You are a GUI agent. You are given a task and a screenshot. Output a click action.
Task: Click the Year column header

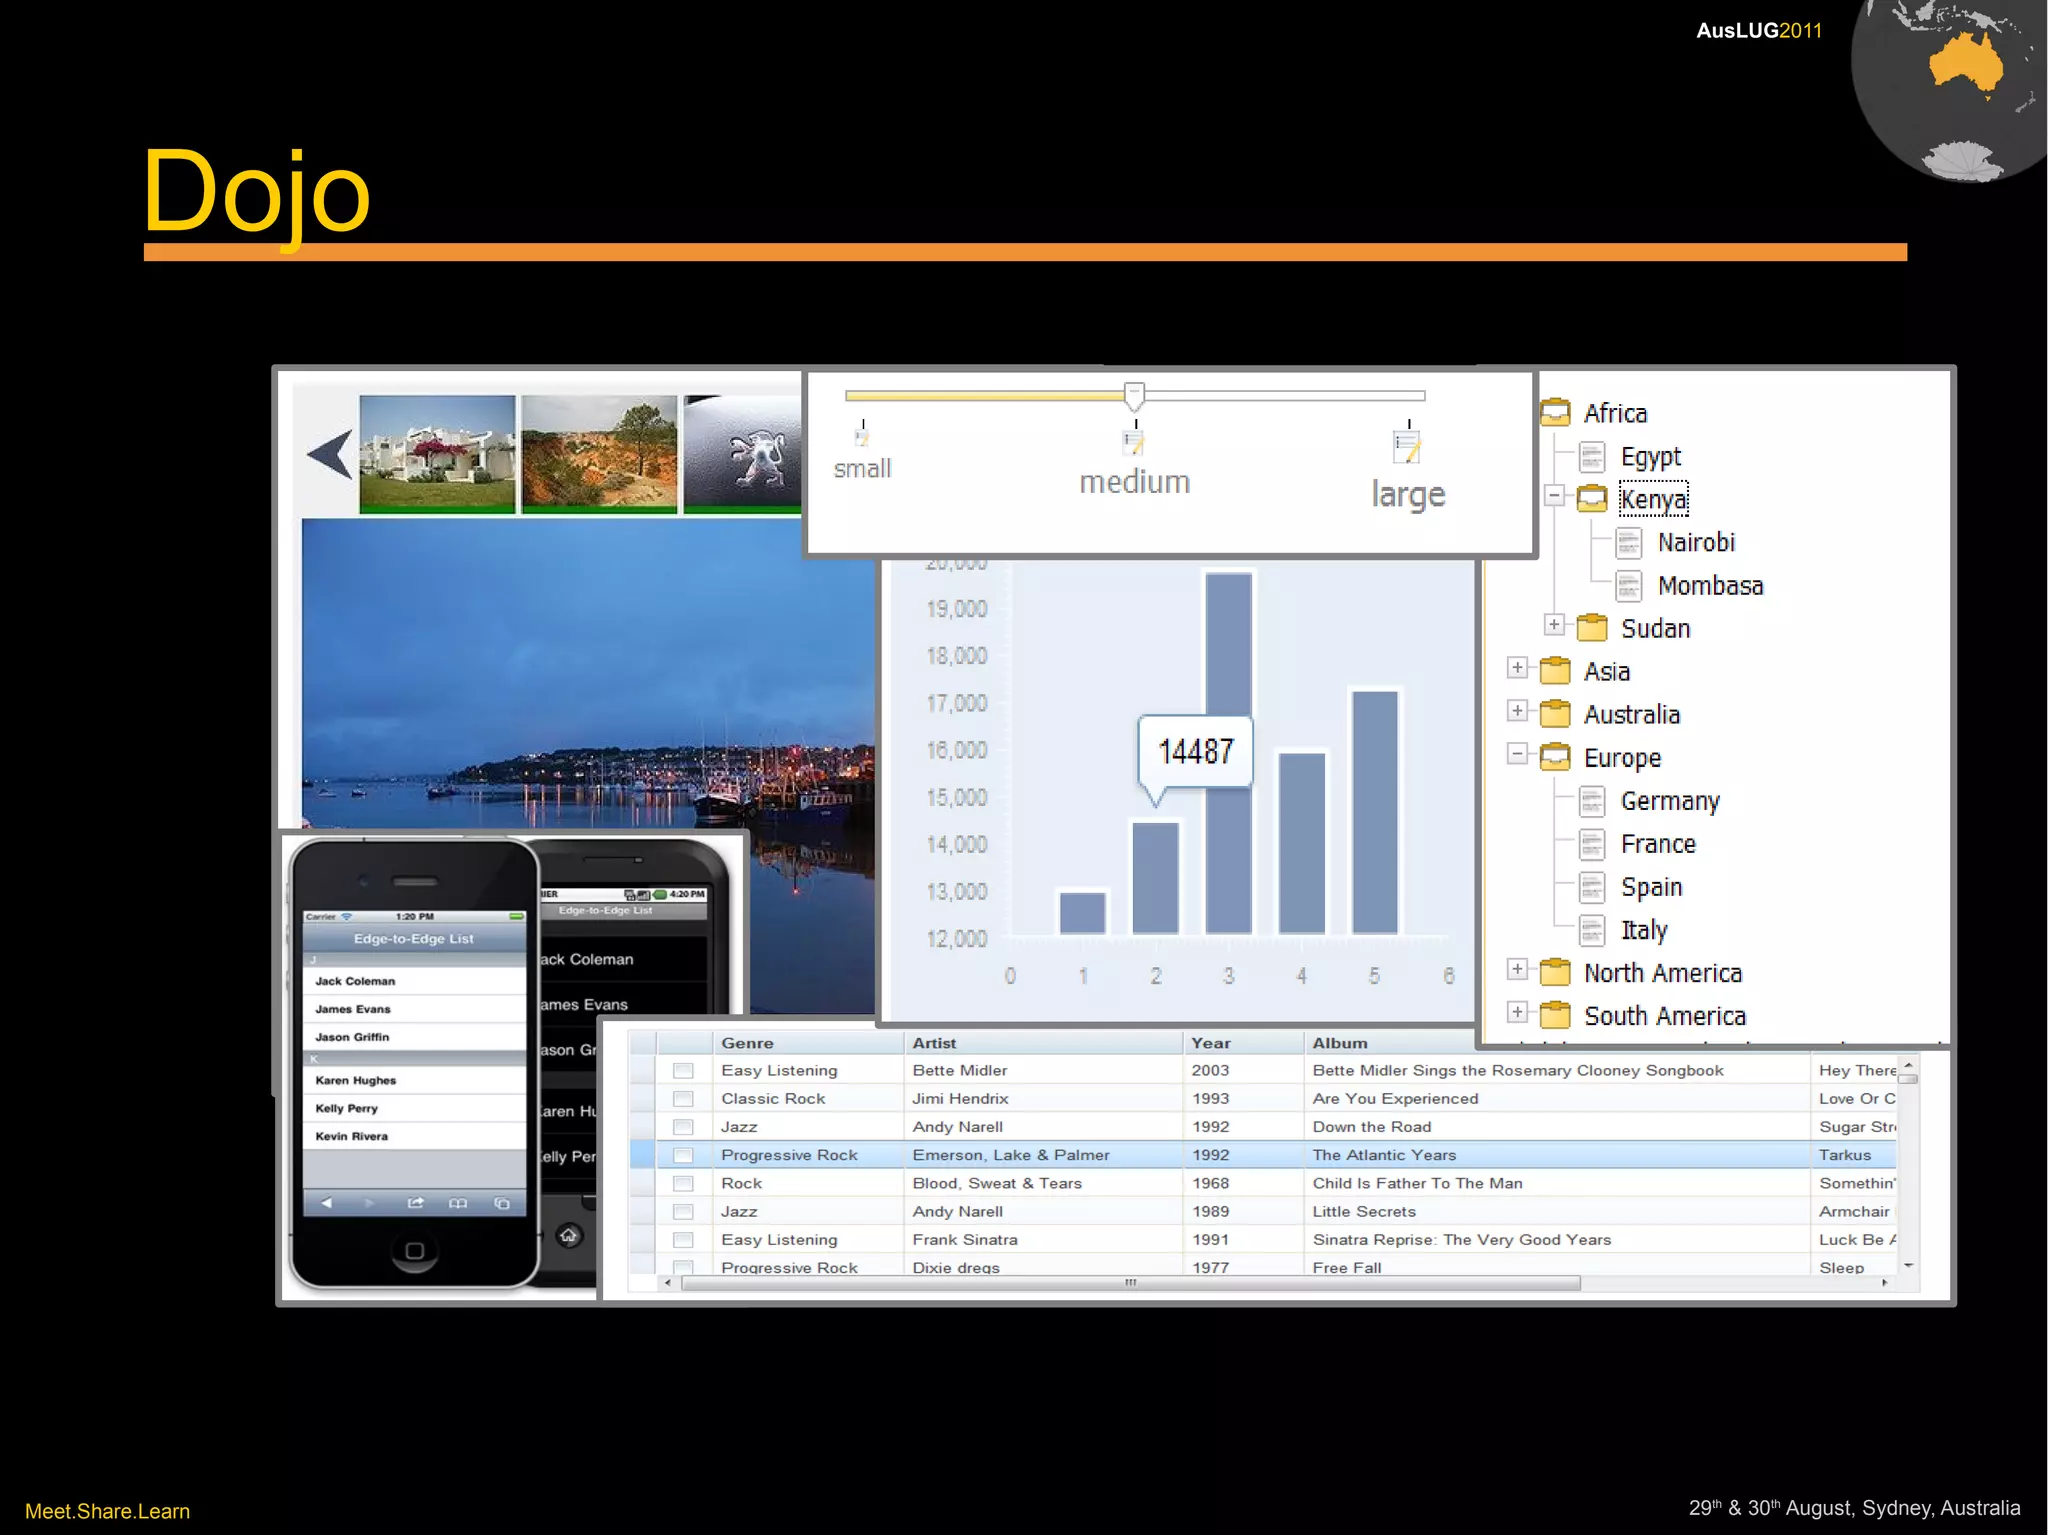point(1211,1043)
